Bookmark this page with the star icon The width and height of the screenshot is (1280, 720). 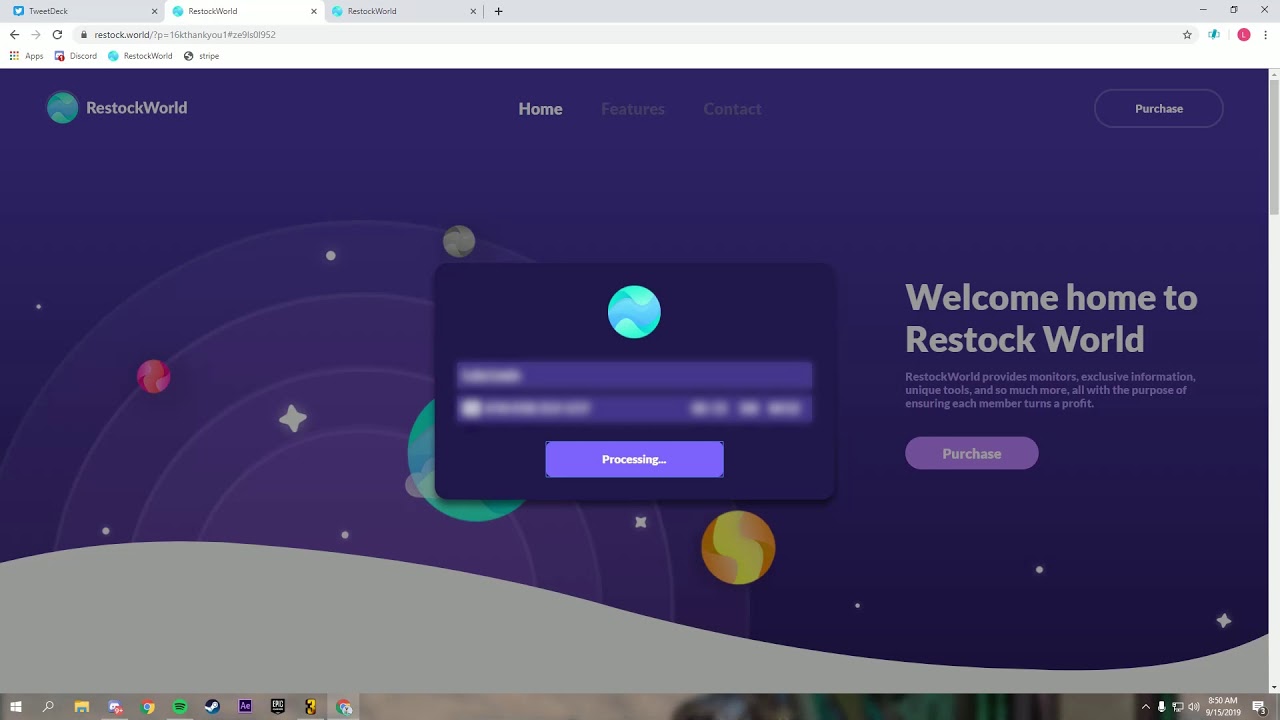[x=1187, y=34]
